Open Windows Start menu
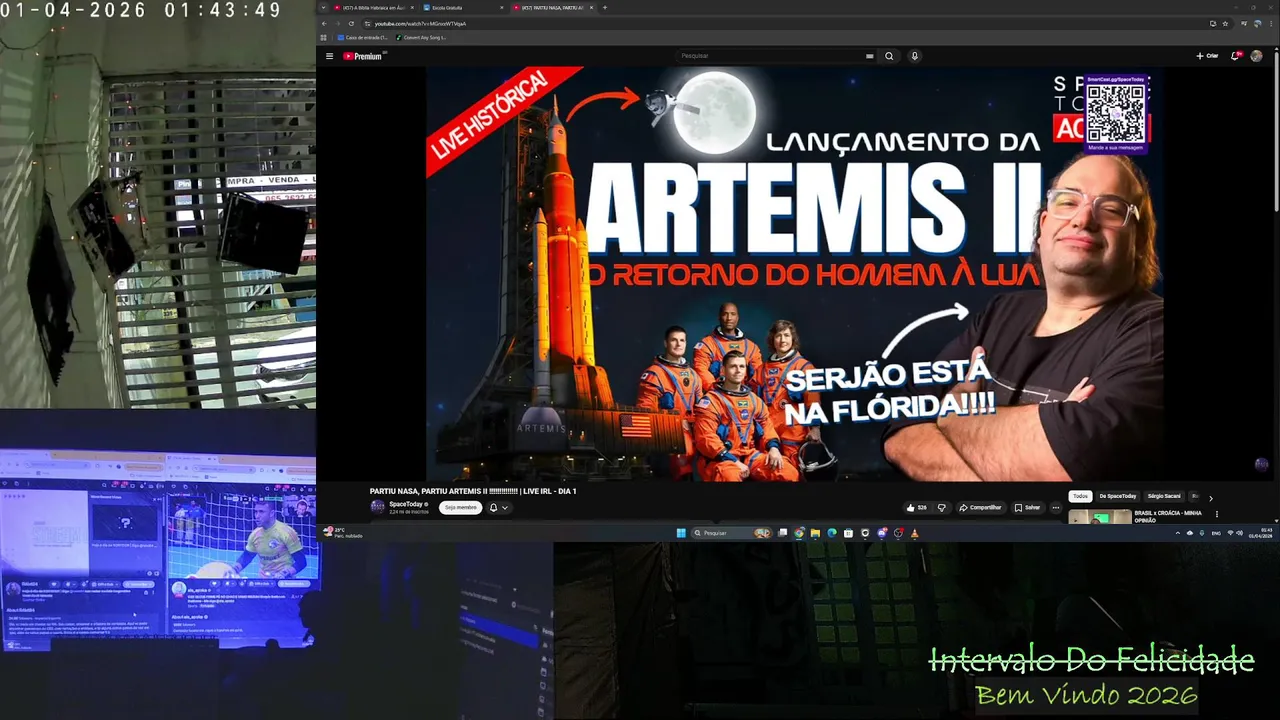 click(x=681, y=533)
